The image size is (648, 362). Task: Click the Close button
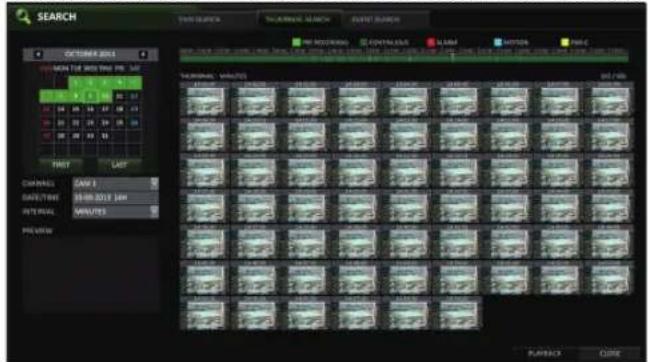(610, 353)
